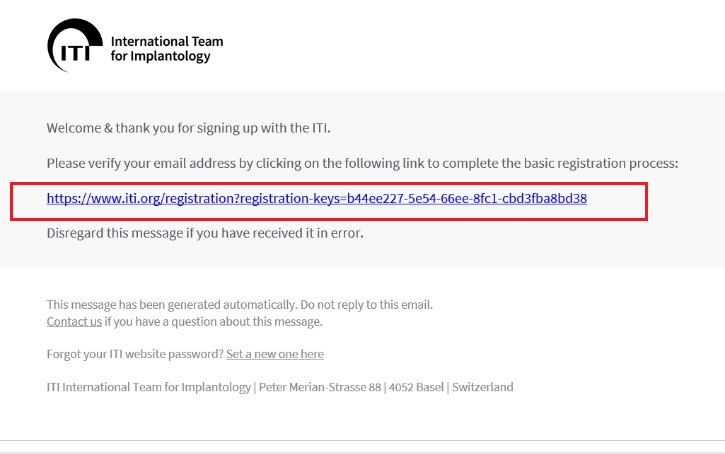This screenshot has width=725, height=454.
Task: Follow the Set a new one here link
Action: click(275, 354)
